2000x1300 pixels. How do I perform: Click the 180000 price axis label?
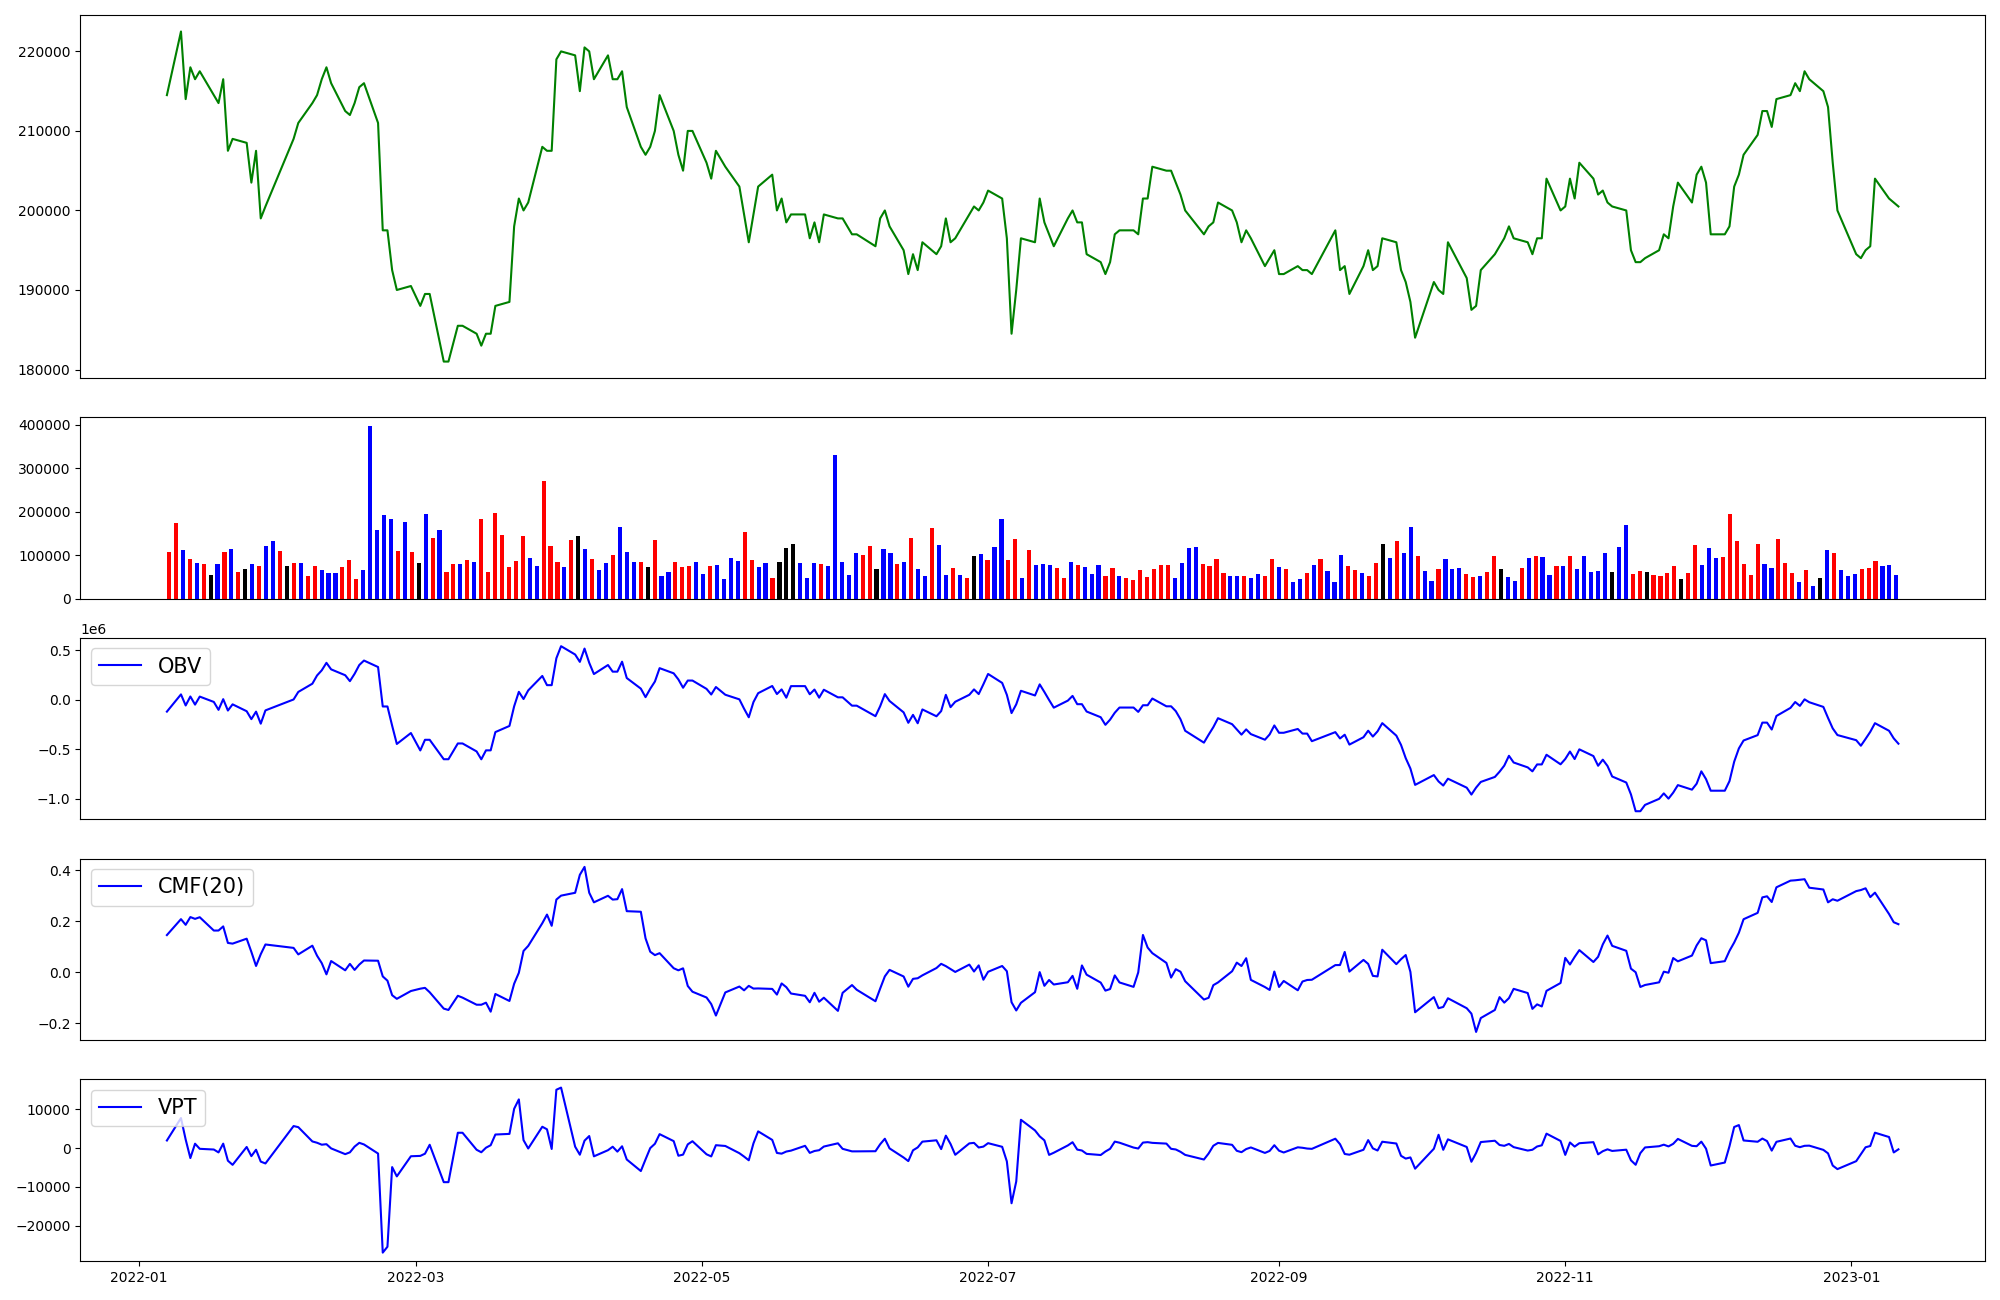tap(44, 370)
